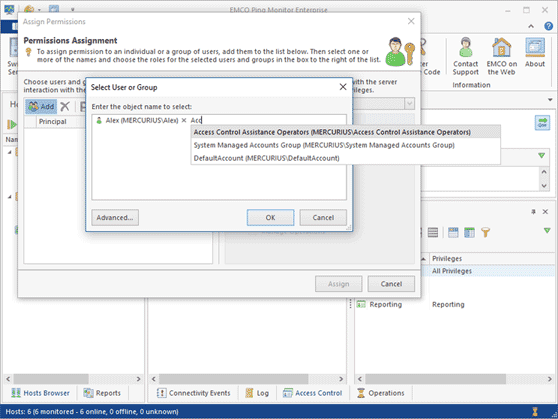Click the scroll up arrow in the right list box
Screen dimensions: 558x419
pos(544,172)
